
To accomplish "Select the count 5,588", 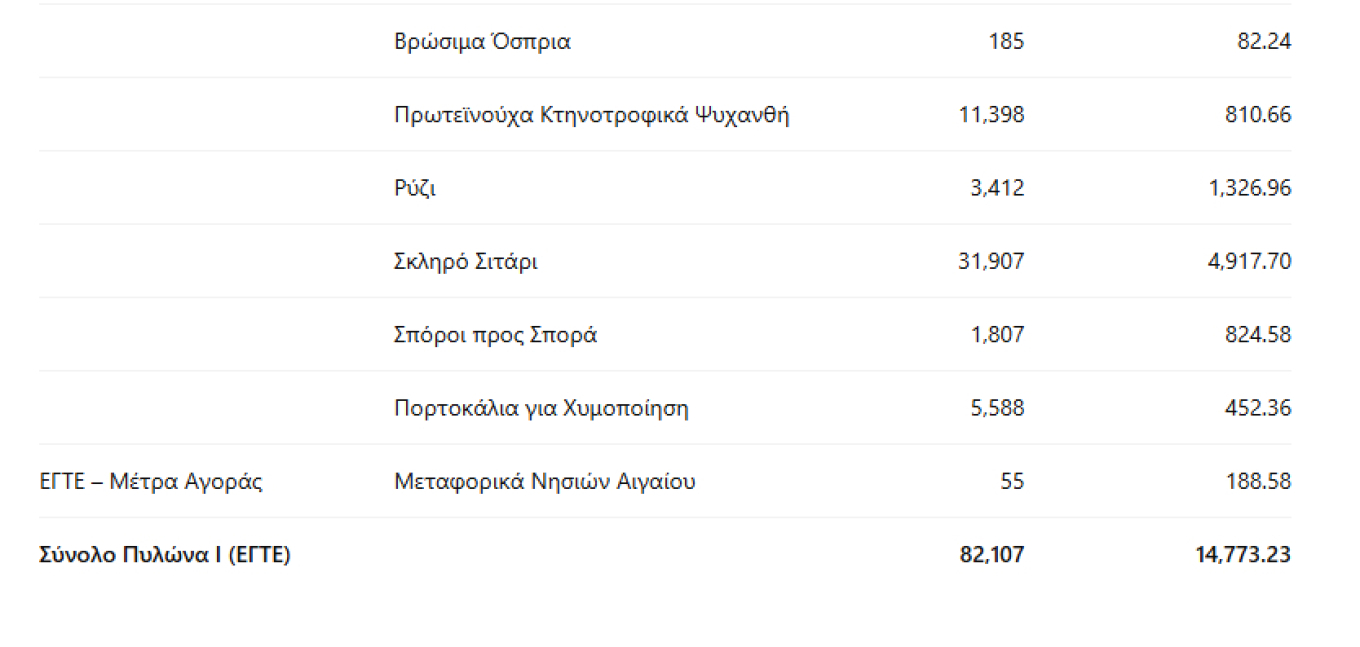I will 997,408.
